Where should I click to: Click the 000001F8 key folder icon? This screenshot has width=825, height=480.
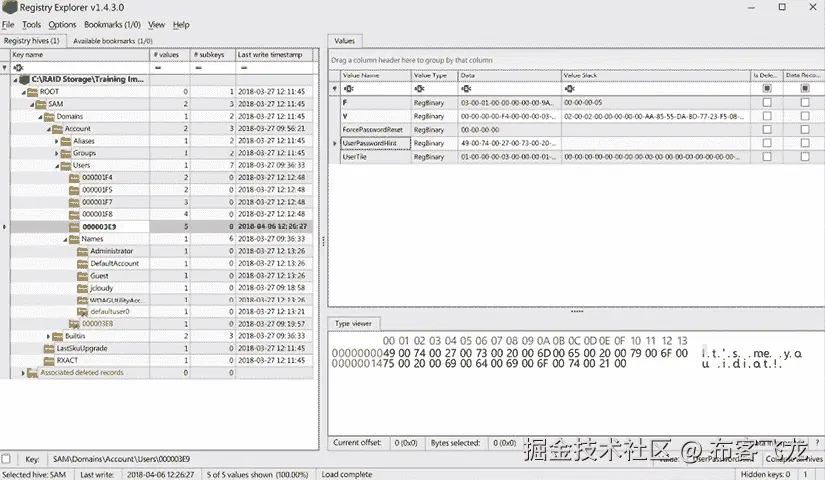coord(74,214)
